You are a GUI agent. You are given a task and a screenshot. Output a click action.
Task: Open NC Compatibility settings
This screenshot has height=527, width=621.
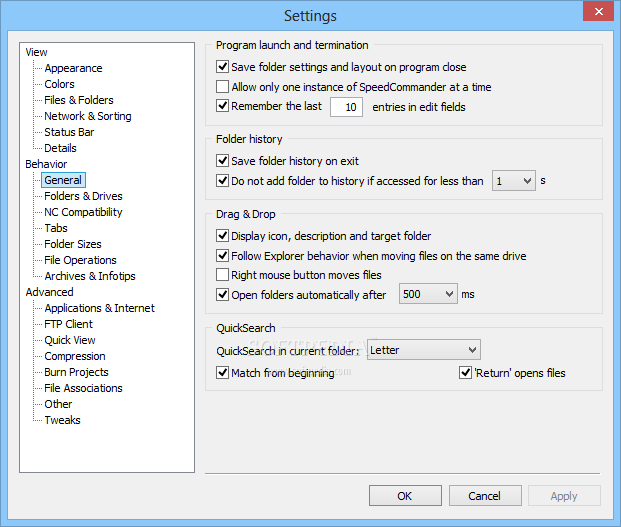pyautogui.click(x=83, y=212)
